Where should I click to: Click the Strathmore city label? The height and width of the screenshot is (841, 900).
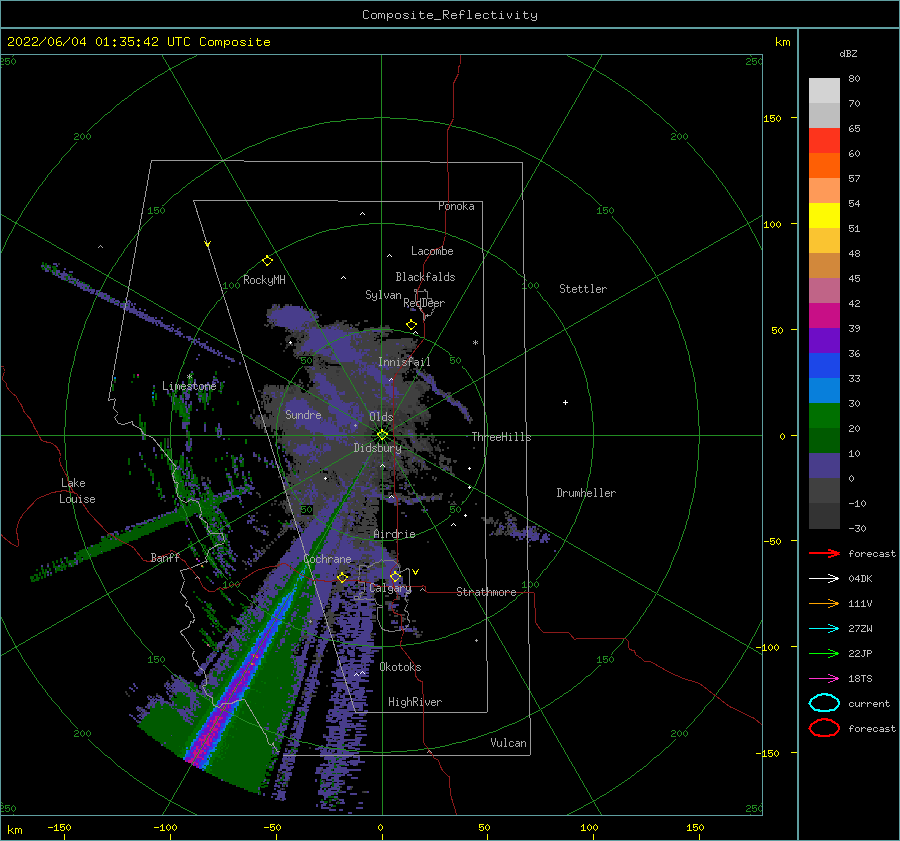(486, 592)
